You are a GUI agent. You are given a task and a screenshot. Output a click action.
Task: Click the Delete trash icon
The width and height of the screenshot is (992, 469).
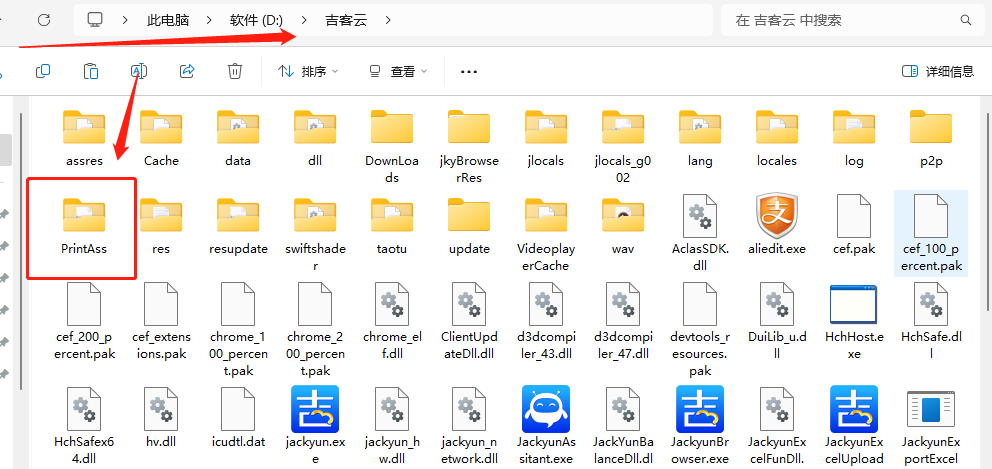click(235, 72)
